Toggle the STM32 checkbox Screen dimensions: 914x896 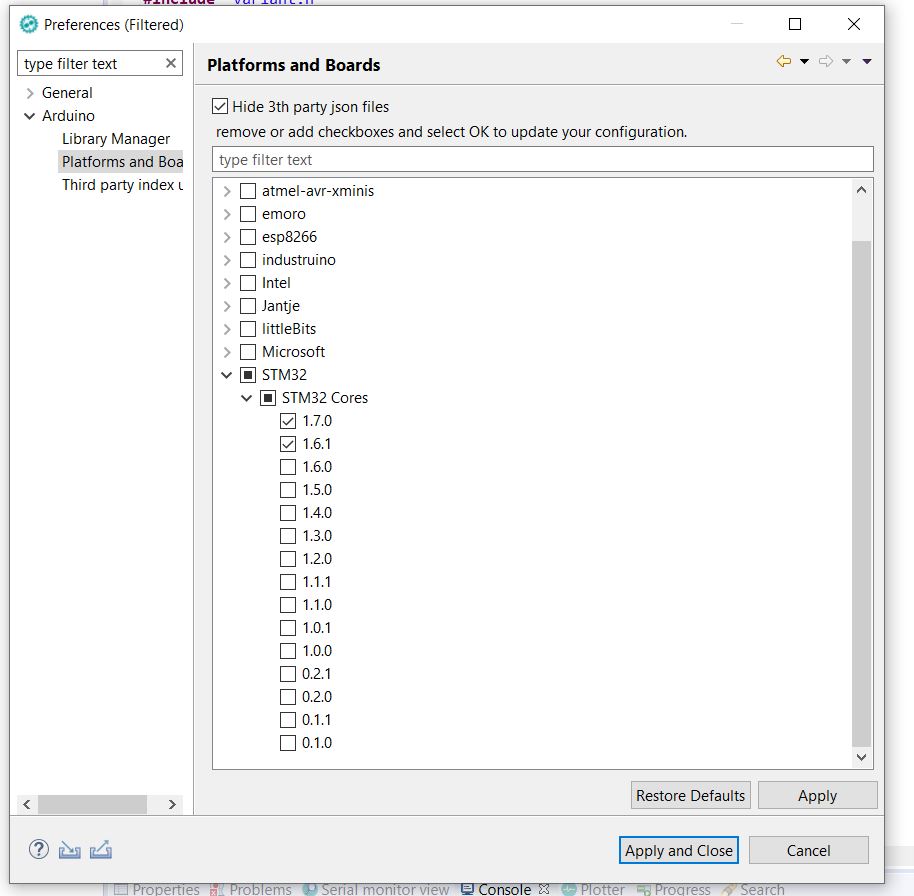(248, 375)
